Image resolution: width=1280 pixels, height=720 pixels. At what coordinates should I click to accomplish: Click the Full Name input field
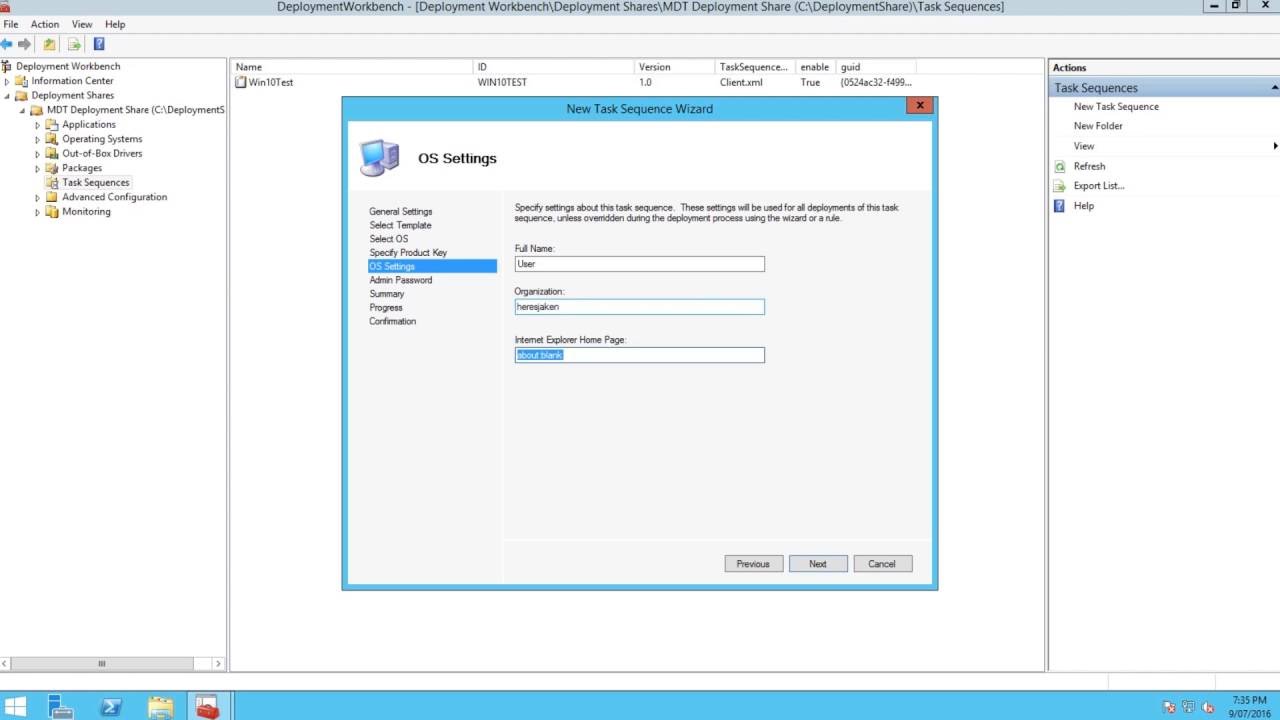[x=640, y=264]
